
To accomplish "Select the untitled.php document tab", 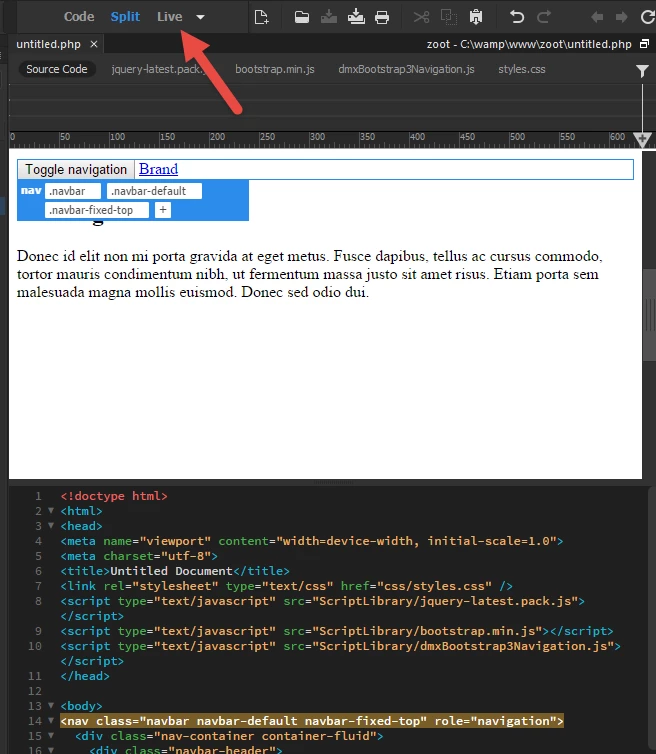I will pos(48,44).
